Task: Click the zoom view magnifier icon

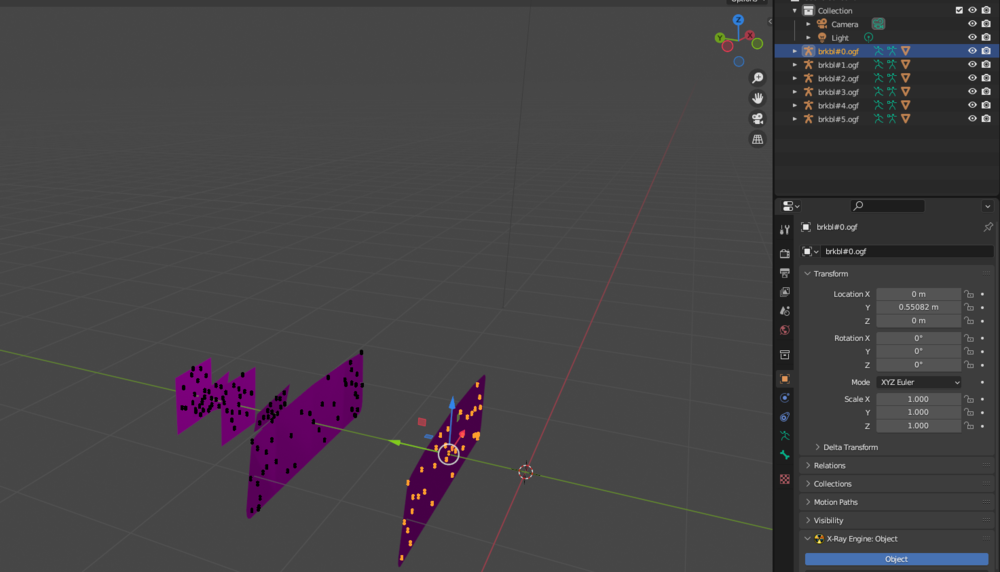Action: [x=758, y=78]
